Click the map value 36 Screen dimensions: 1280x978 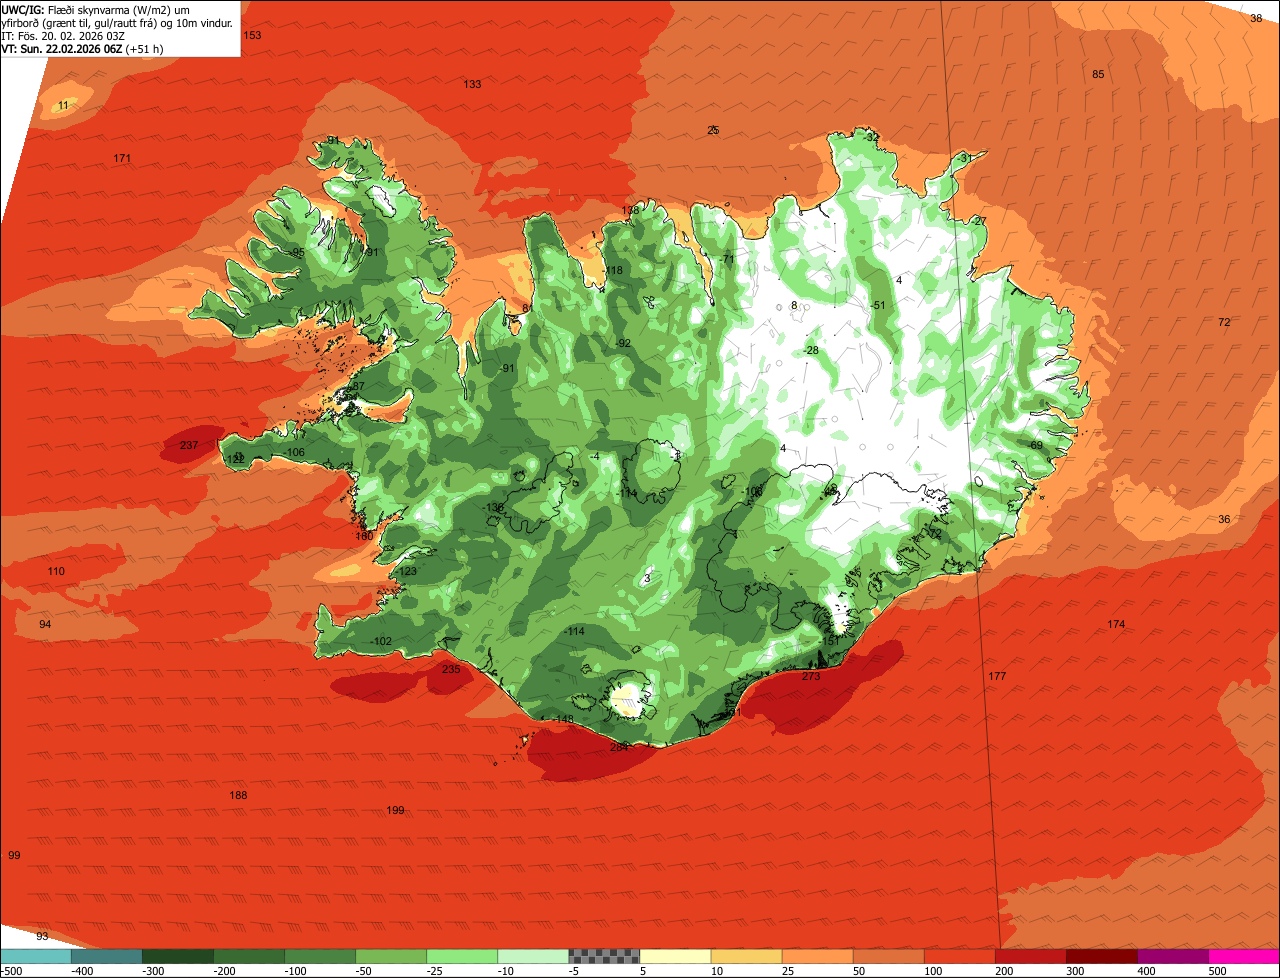1224,519
